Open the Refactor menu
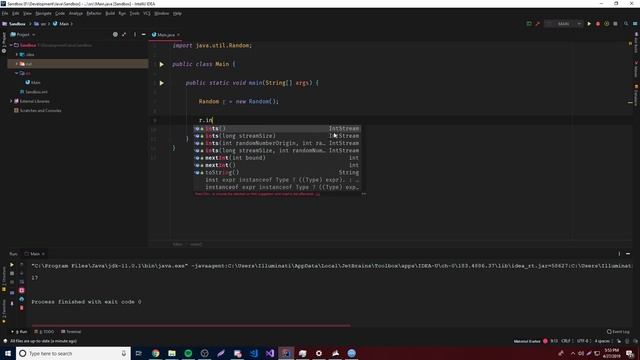Screen dimensions: 640x360 (x=94, y=13)
